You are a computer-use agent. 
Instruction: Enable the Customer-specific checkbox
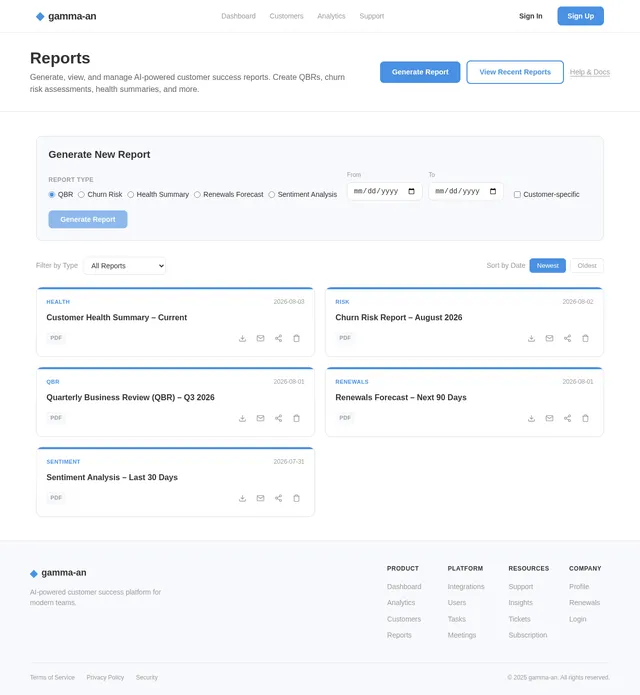click(517, 195)
